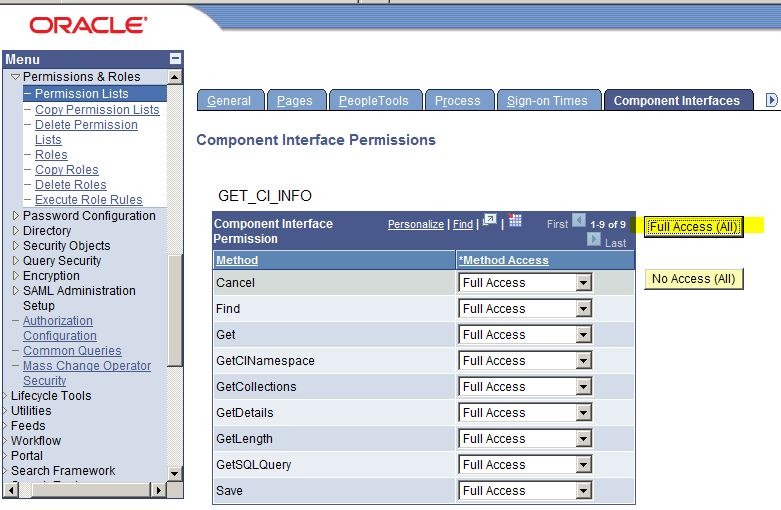Show more tabs arrow icon
This screenshot has width=781, height=510.
771,100
